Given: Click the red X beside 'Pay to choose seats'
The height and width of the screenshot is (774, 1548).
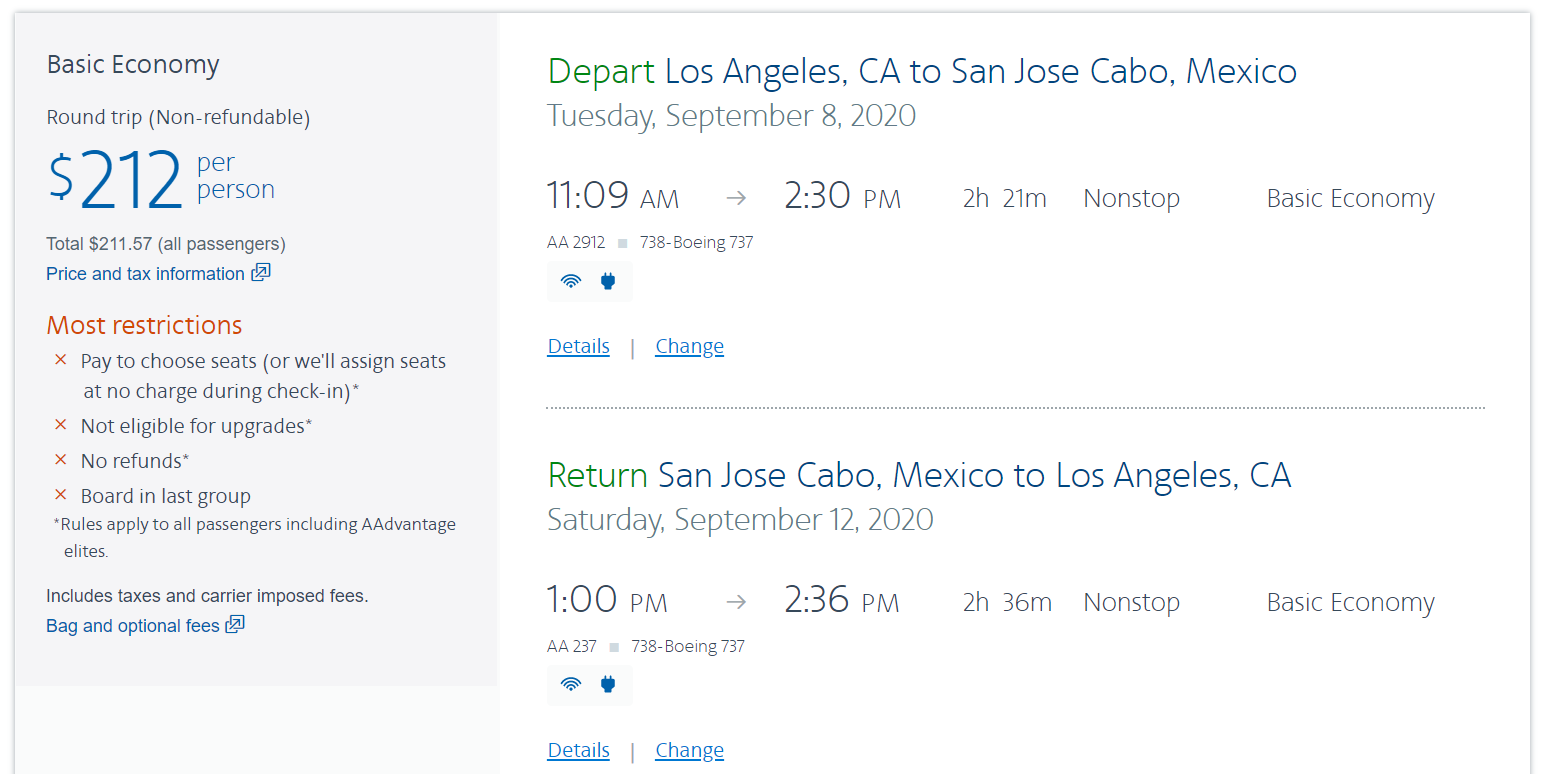Looking at the screenshot, I should [x=61, y=360].
